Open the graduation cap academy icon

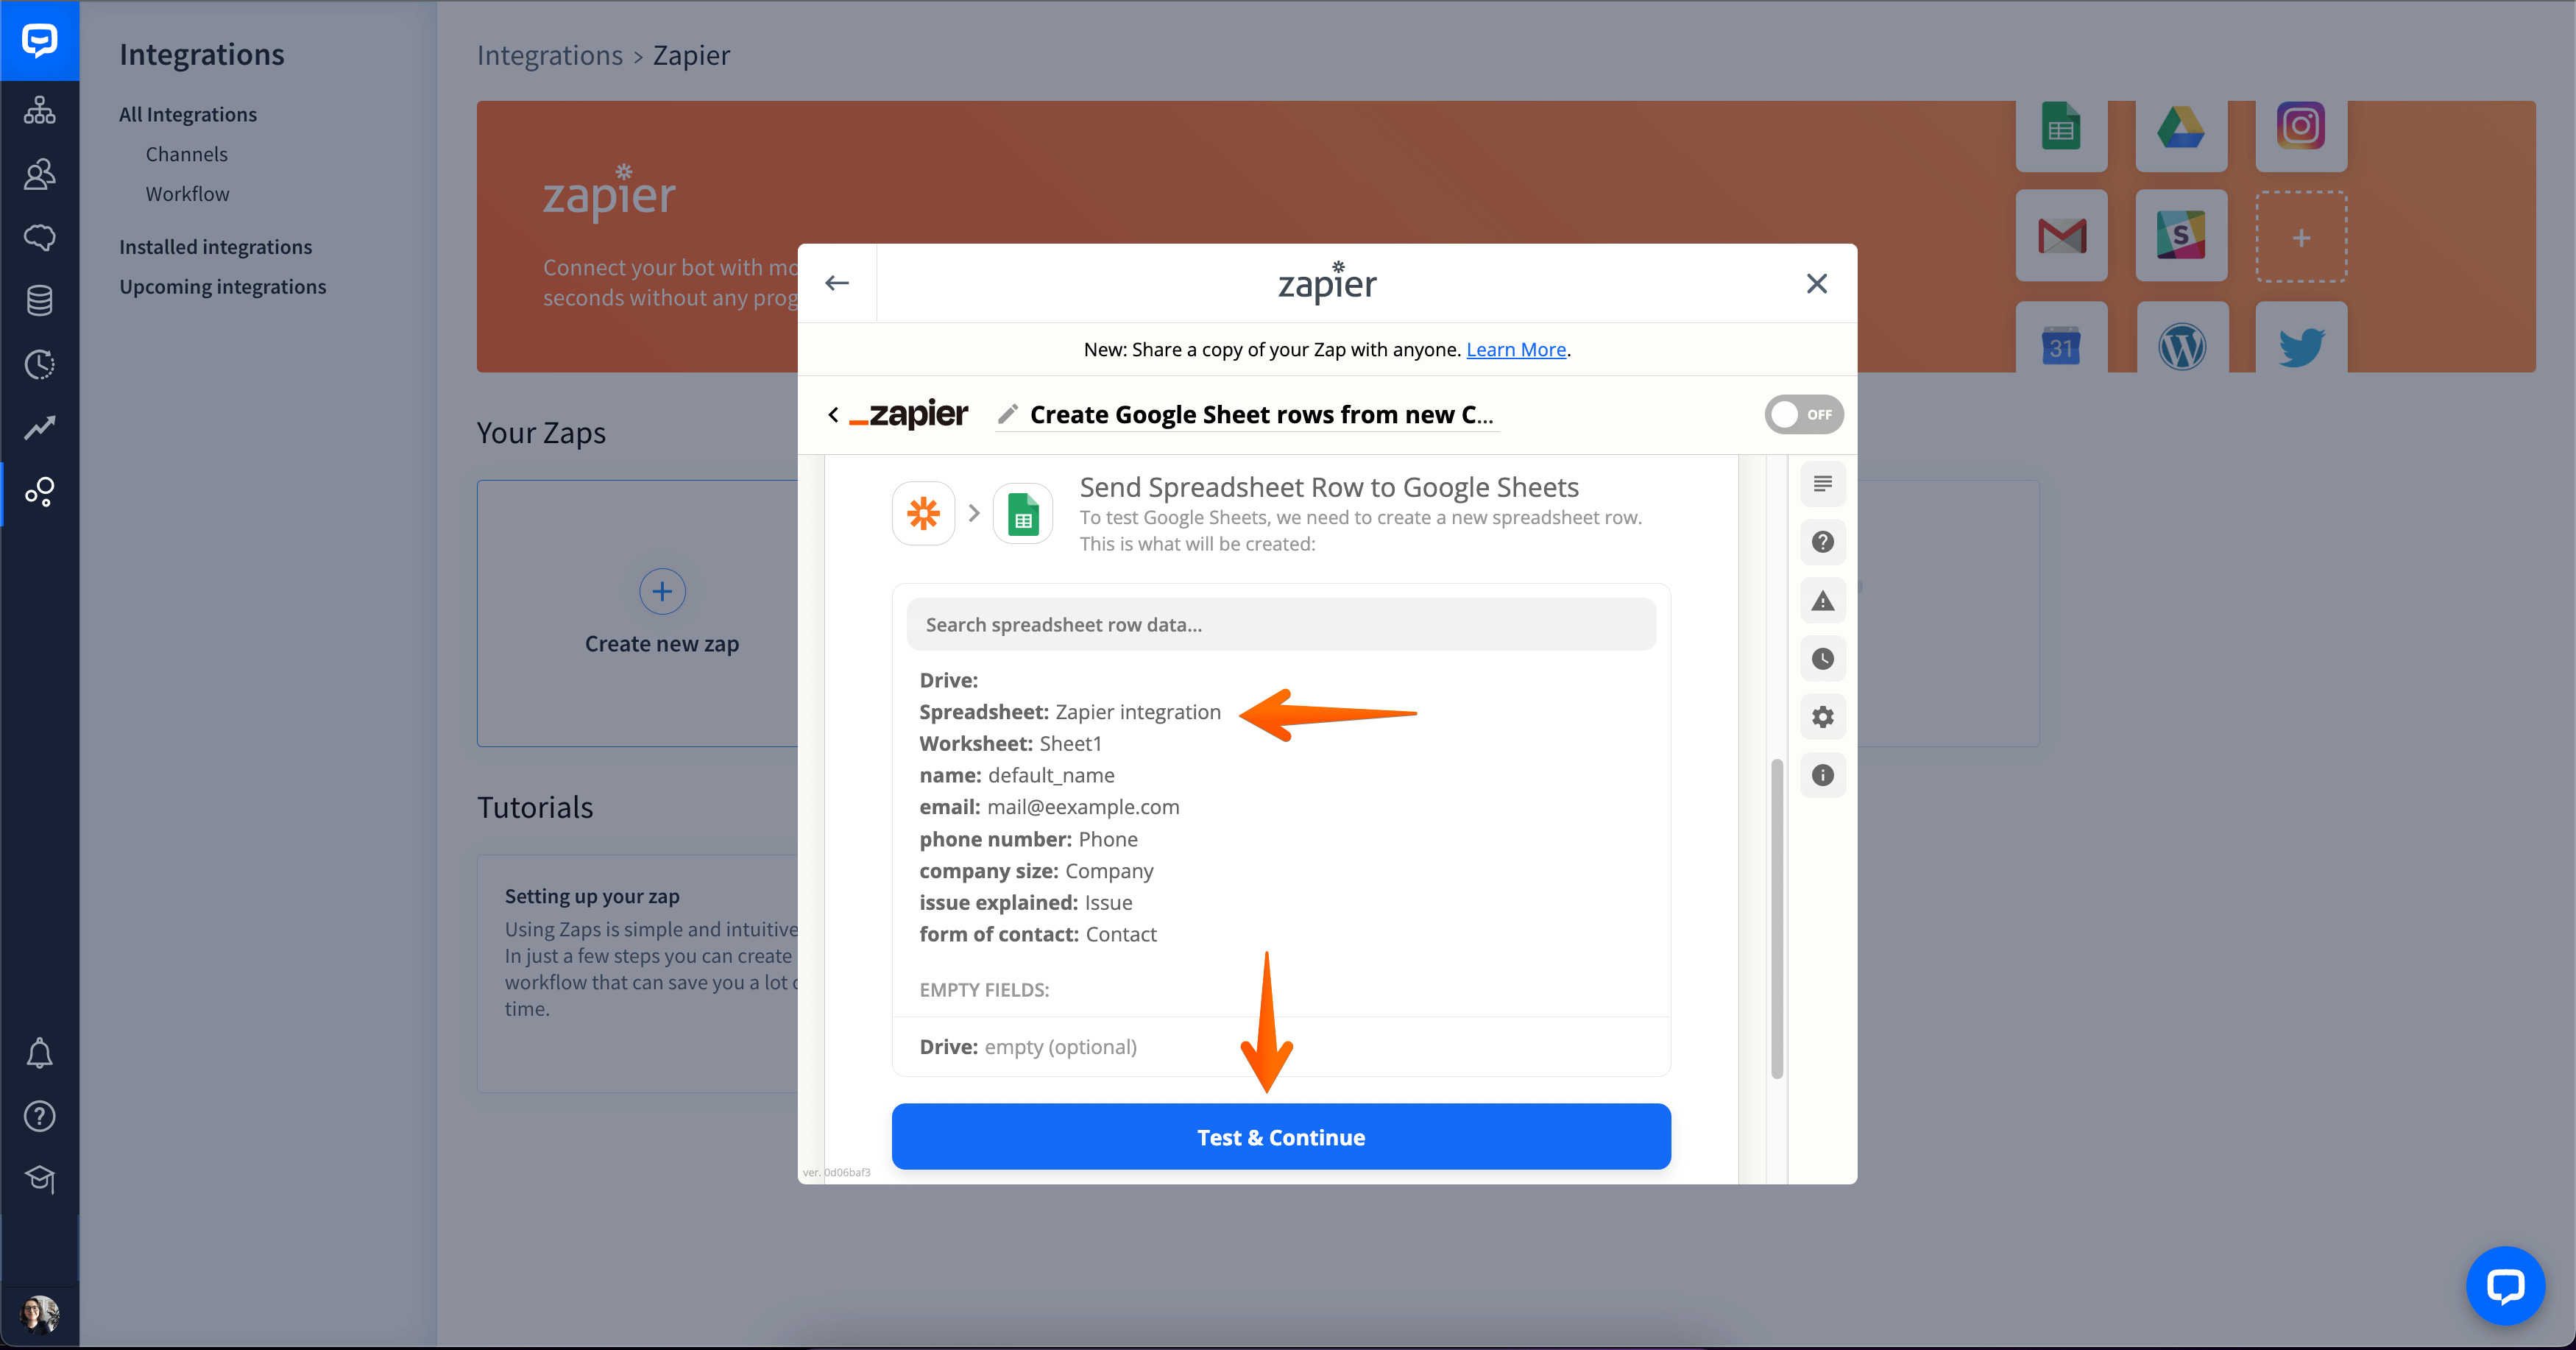(x=39, y=1179)
